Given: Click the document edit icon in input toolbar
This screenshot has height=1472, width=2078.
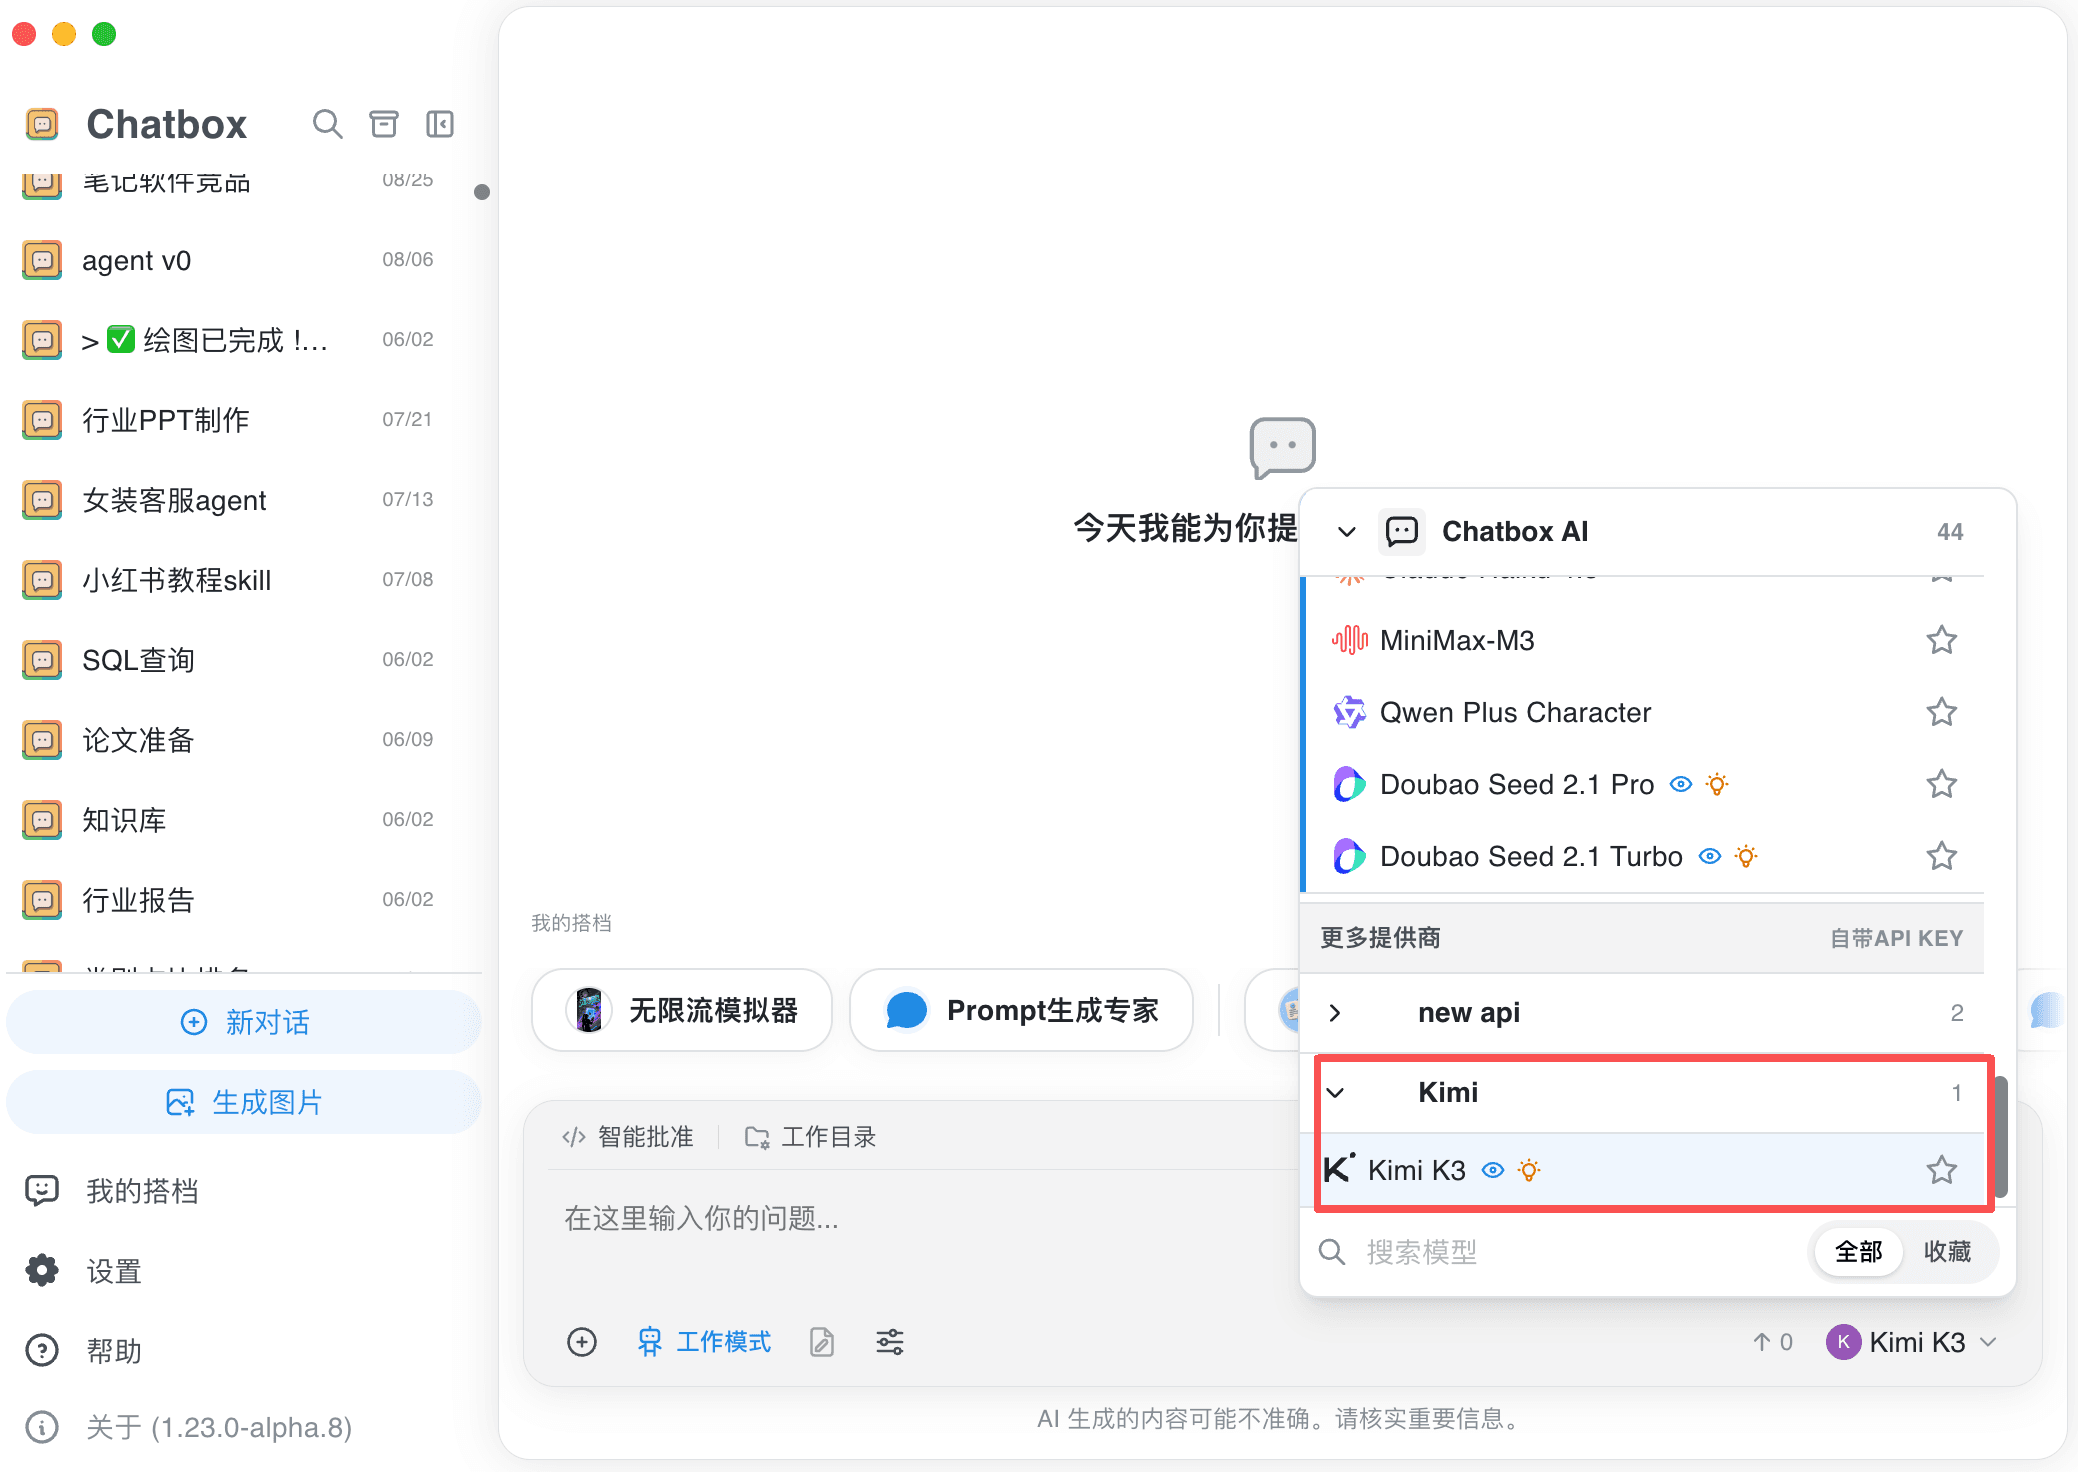Looking at the screenshot, I should 822,1342.
